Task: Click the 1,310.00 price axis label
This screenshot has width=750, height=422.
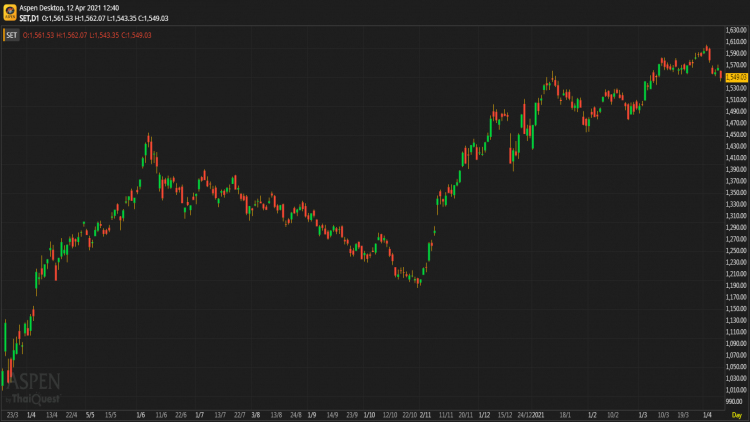Action: pyautogui.click(x=736, y=216)
